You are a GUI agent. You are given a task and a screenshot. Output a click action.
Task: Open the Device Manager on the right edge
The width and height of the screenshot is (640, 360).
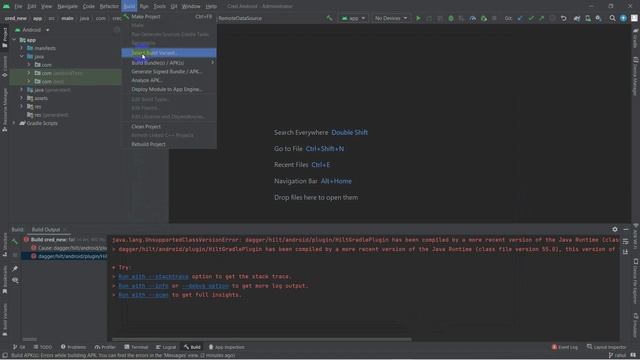[636, 76]
